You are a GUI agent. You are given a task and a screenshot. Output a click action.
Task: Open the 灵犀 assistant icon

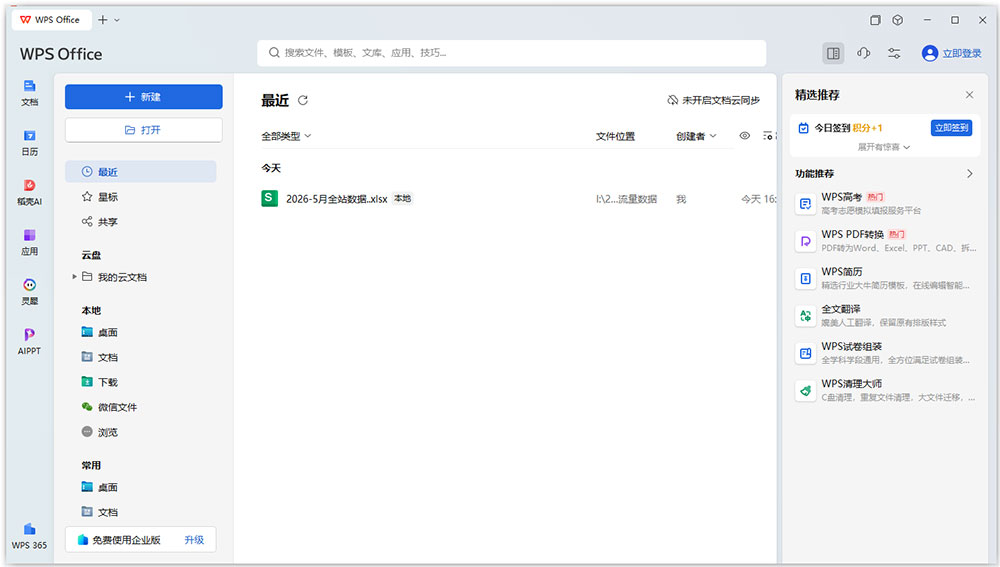(x=29, y=291)
